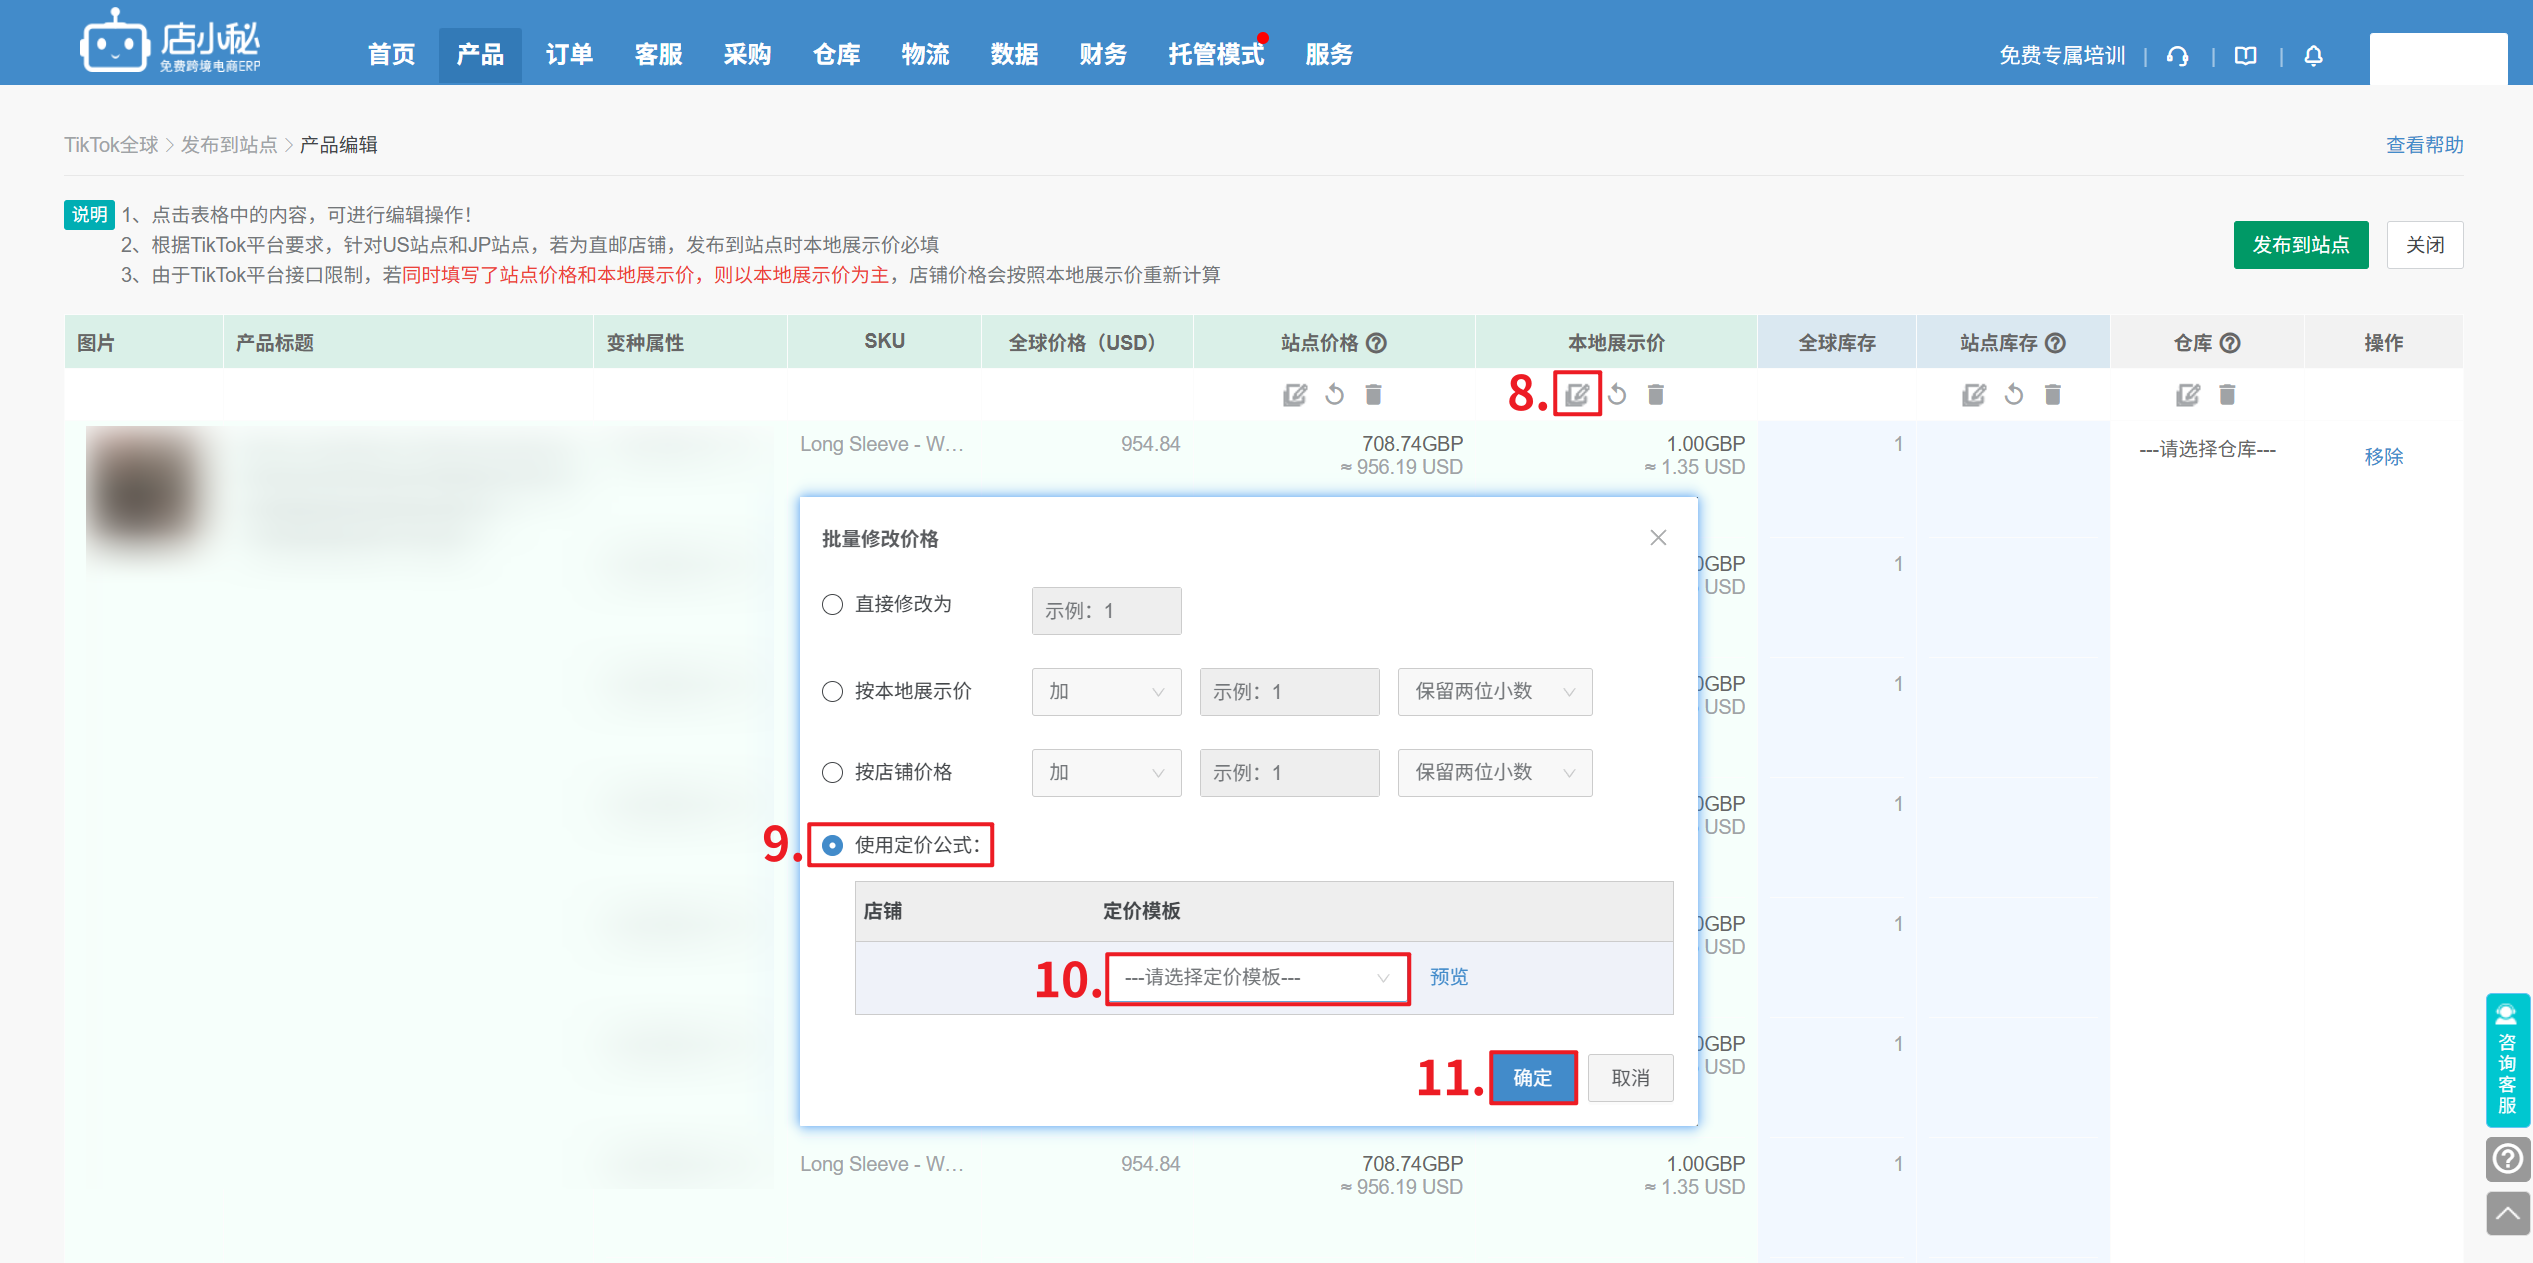Open 请选择定价模板 dropdown

tap(1257, 978)
